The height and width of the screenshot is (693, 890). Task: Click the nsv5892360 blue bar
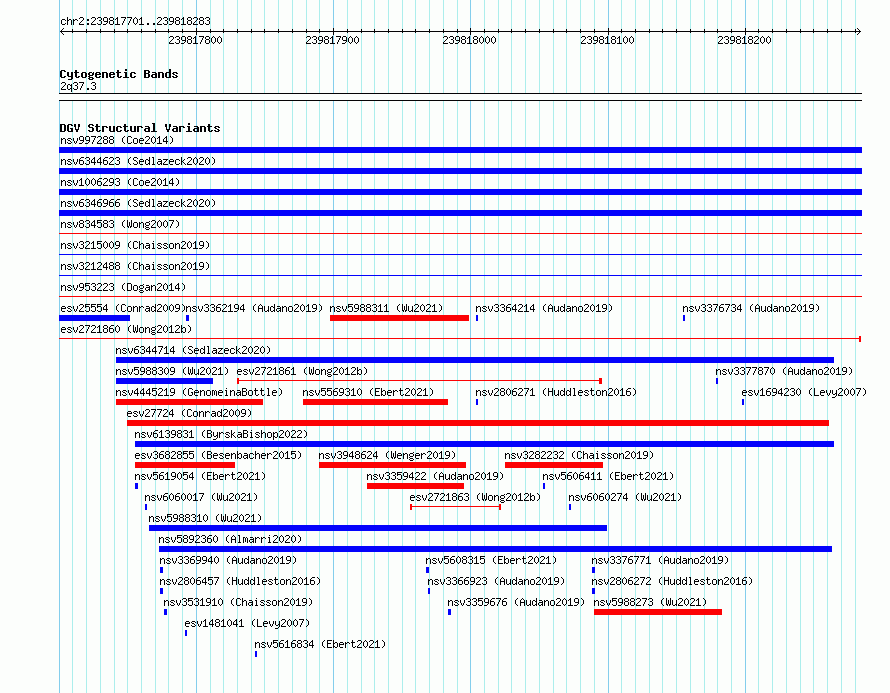coord(496,549)
